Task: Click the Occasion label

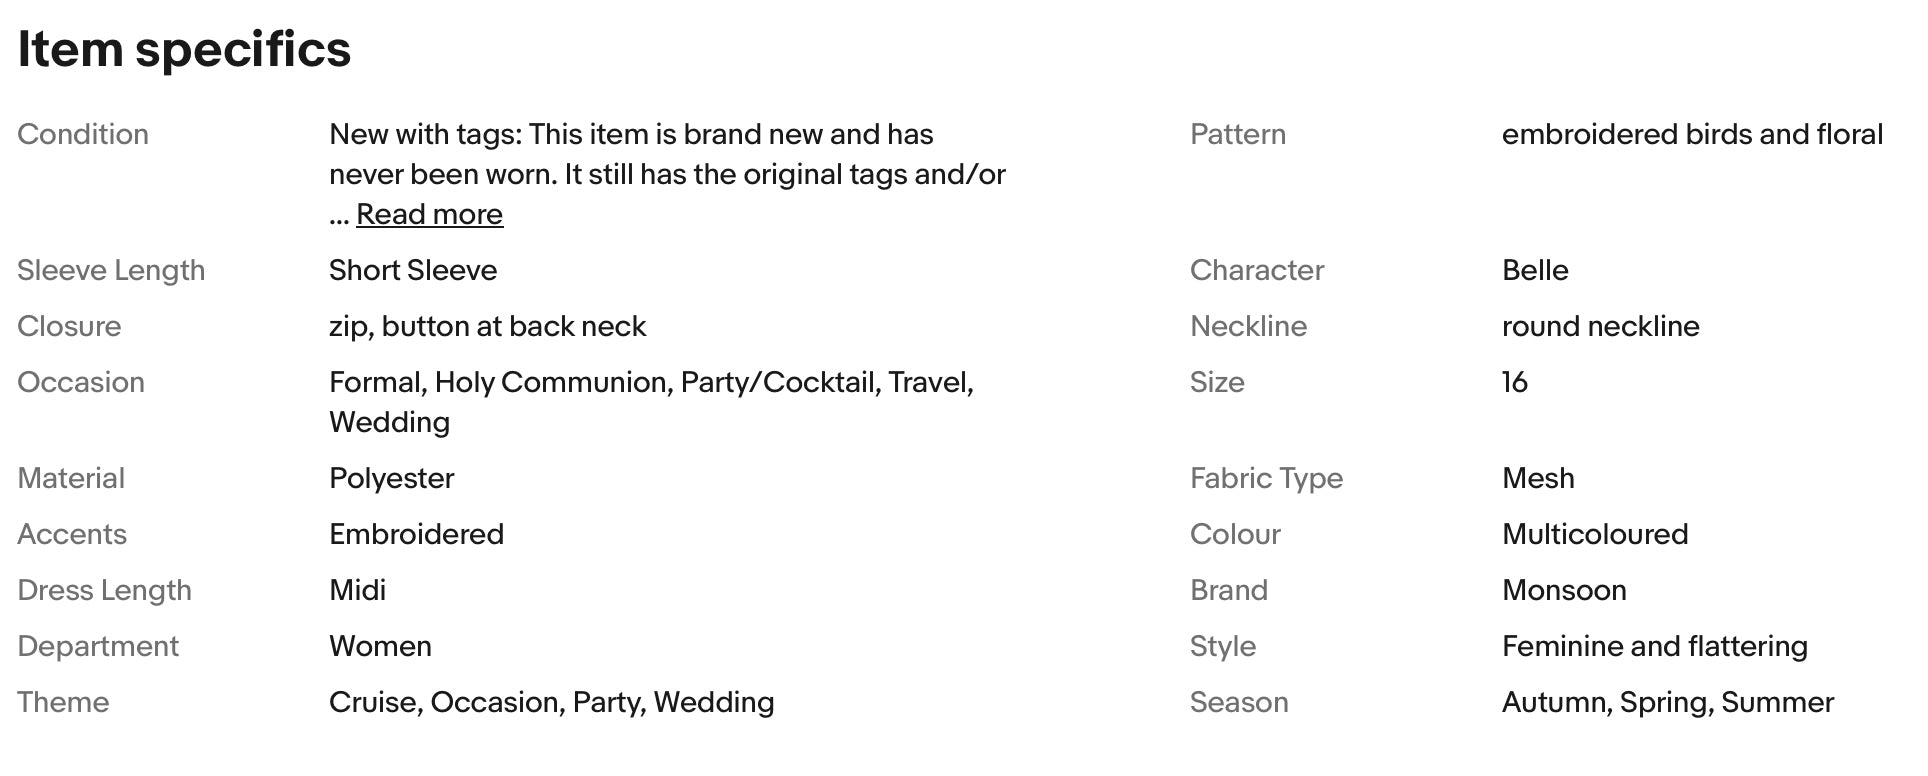Action: click(81, 383)
